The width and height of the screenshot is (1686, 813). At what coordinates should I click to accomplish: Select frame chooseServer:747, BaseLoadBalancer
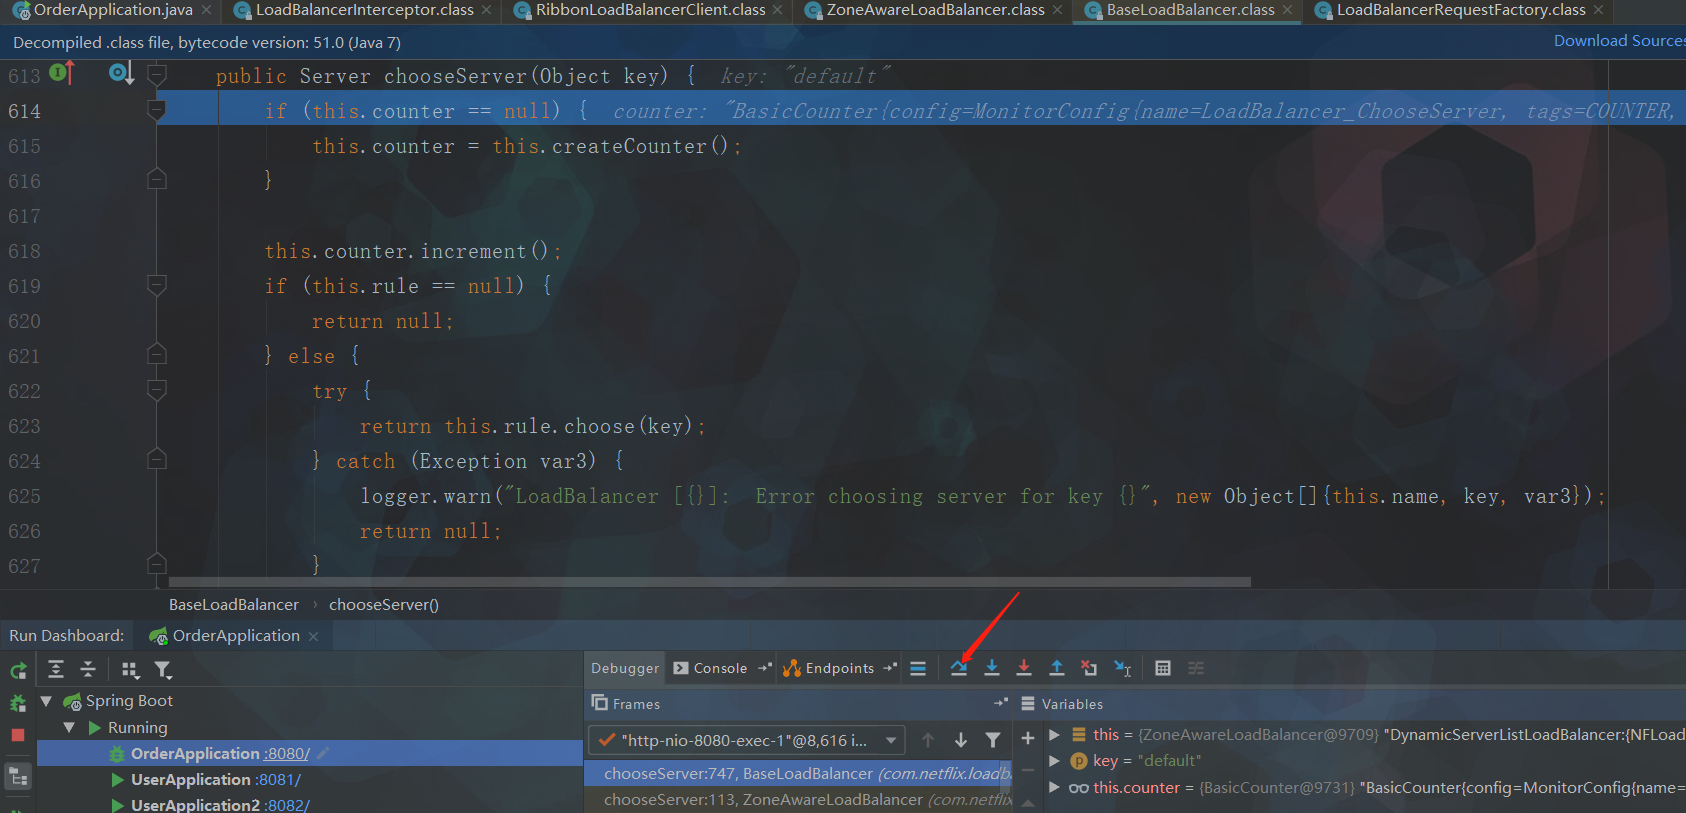[798, 773]
